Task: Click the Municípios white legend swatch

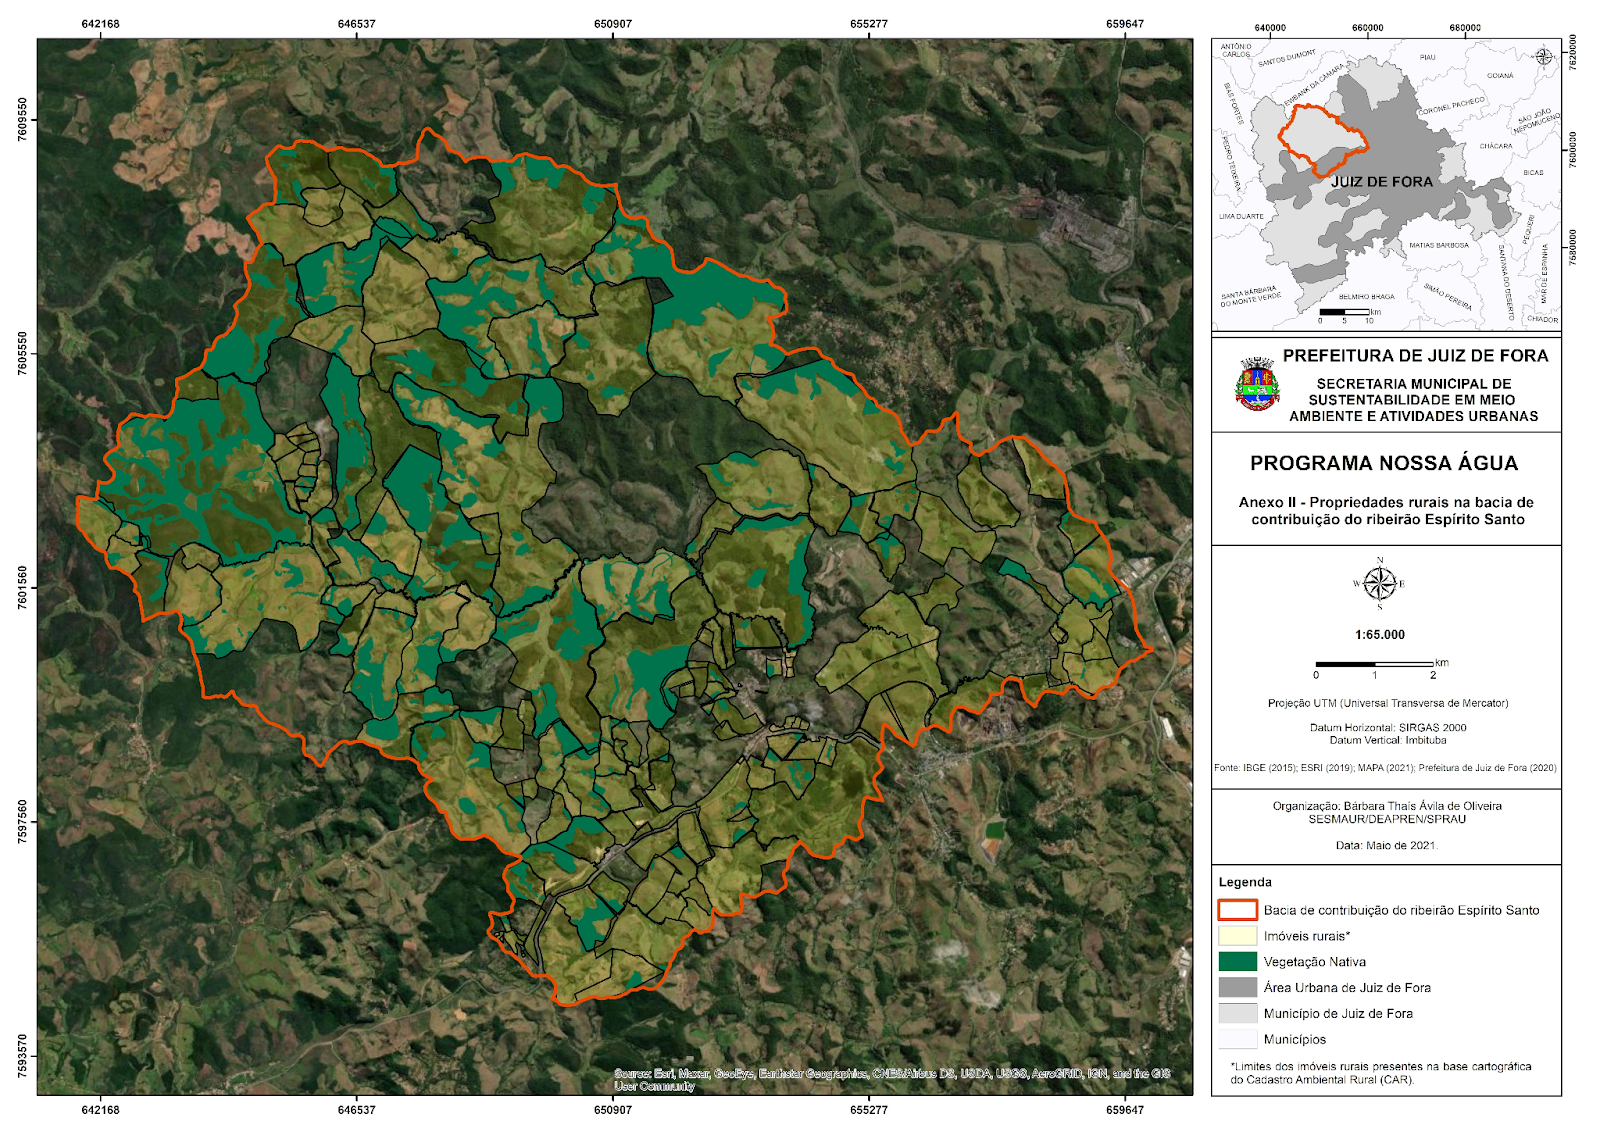Action: [1237, 1039]
